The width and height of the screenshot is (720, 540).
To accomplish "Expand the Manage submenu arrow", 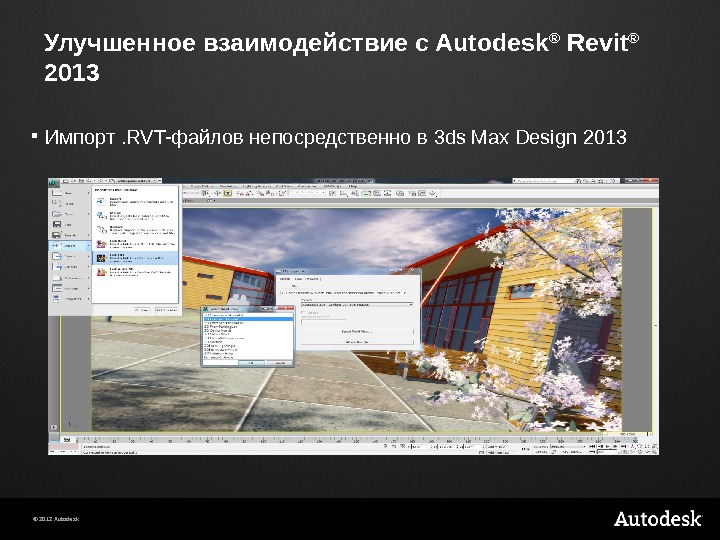I will point(88,288).
